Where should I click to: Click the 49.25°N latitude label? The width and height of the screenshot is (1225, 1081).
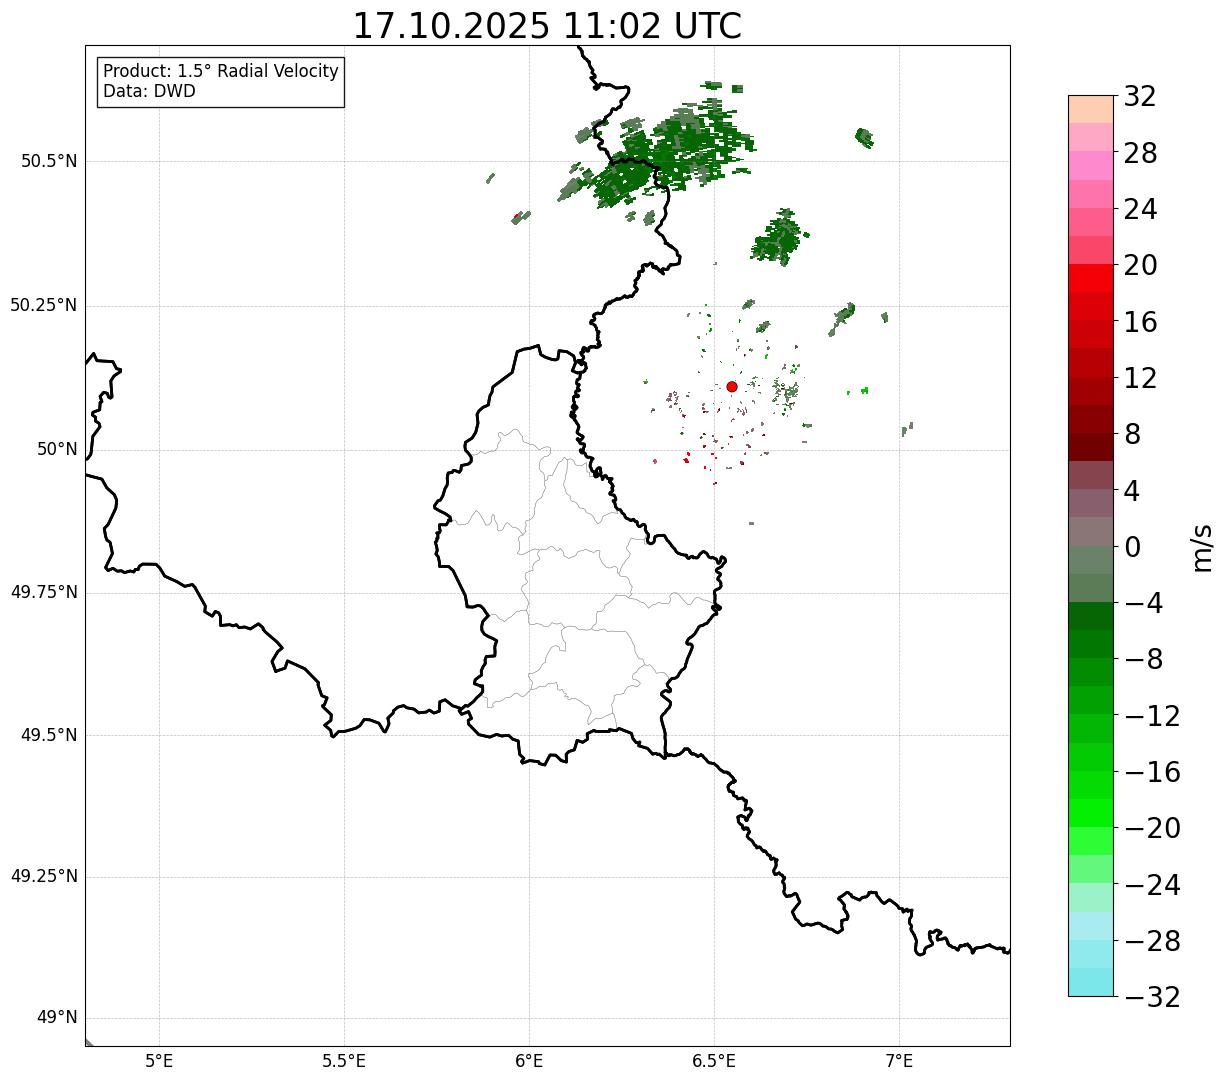point(44,877)
